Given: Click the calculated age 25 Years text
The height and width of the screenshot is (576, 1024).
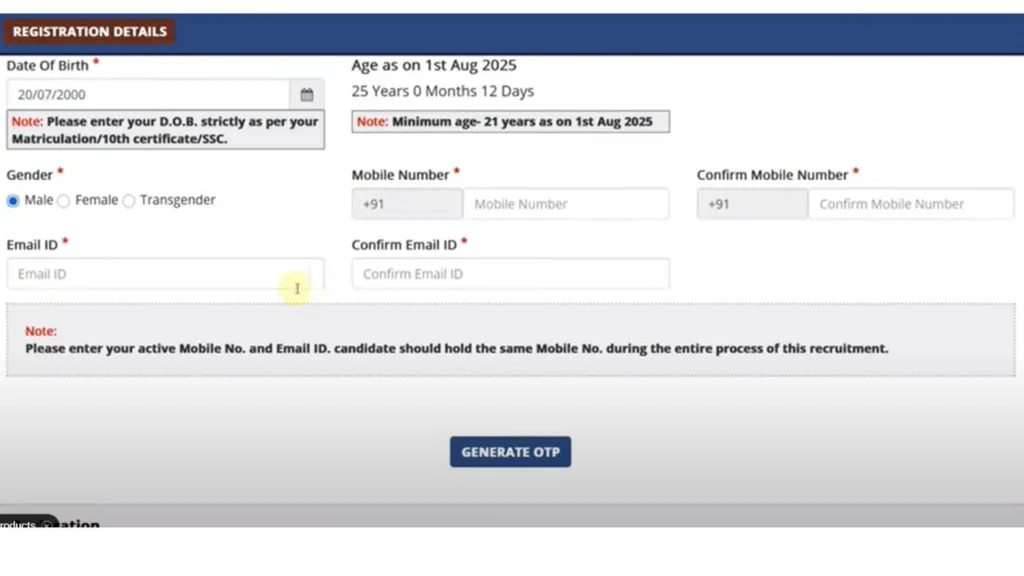Looking at the screenshot, I should [x=442, y=91].
